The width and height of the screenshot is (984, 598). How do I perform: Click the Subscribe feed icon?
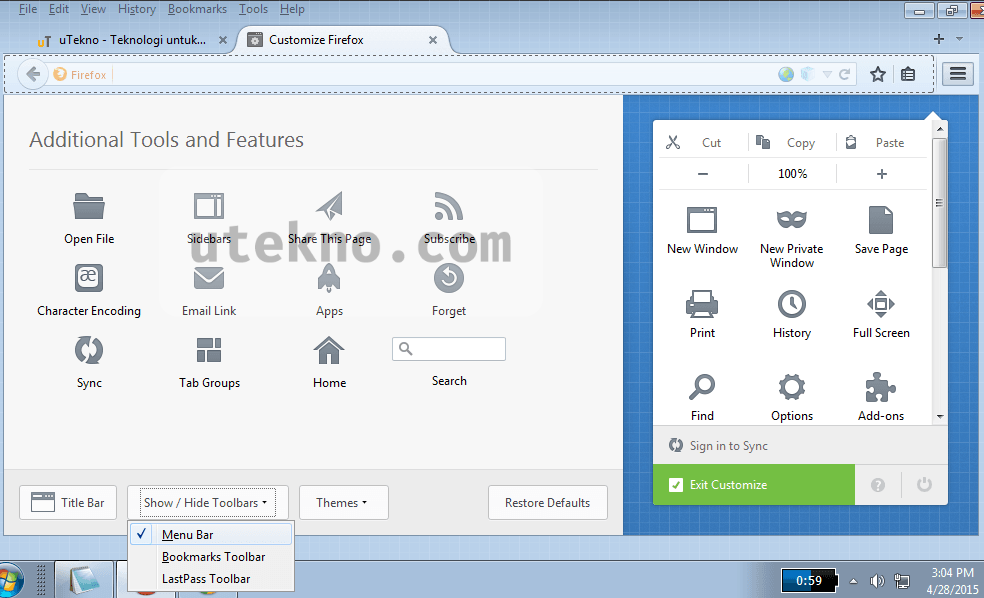tap(449, 206)
